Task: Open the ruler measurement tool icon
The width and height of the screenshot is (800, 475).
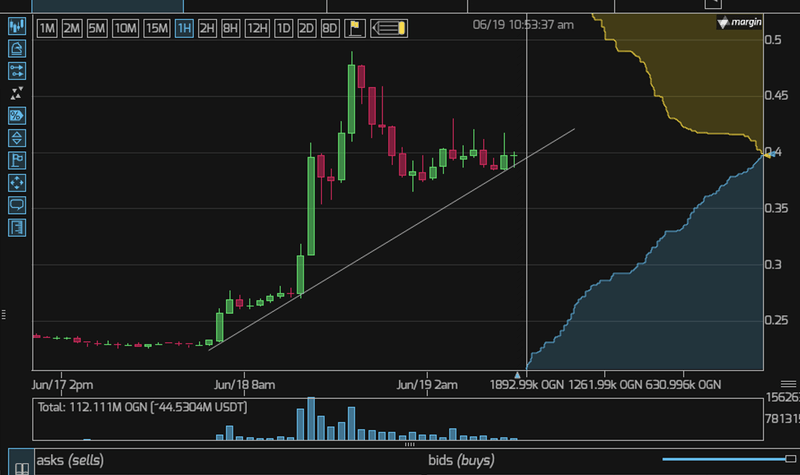Action: pyautogui.click(x=17, y=228)
